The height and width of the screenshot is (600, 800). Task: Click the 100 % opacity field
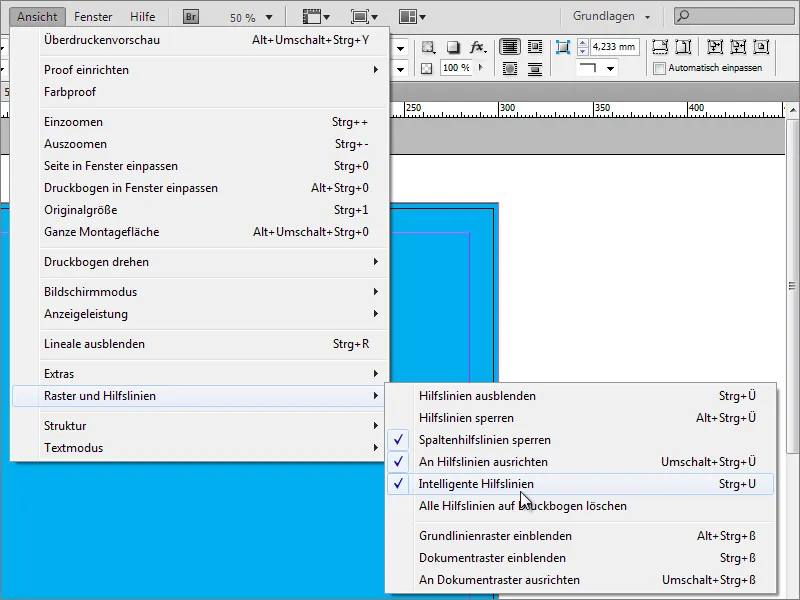point(456,68)
